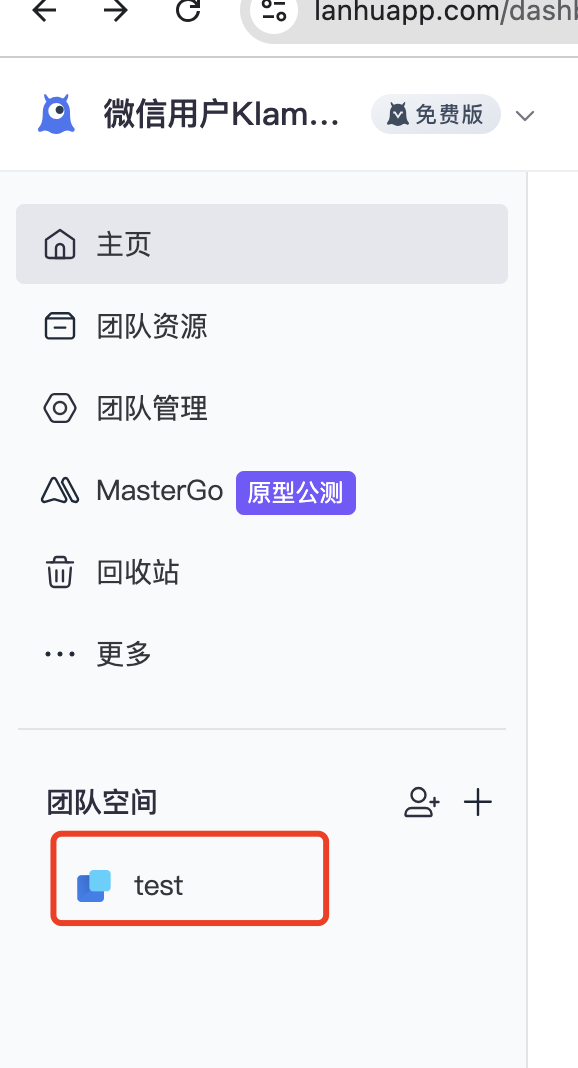
Task: Click the browser reload button
Action: pos(188,10)
